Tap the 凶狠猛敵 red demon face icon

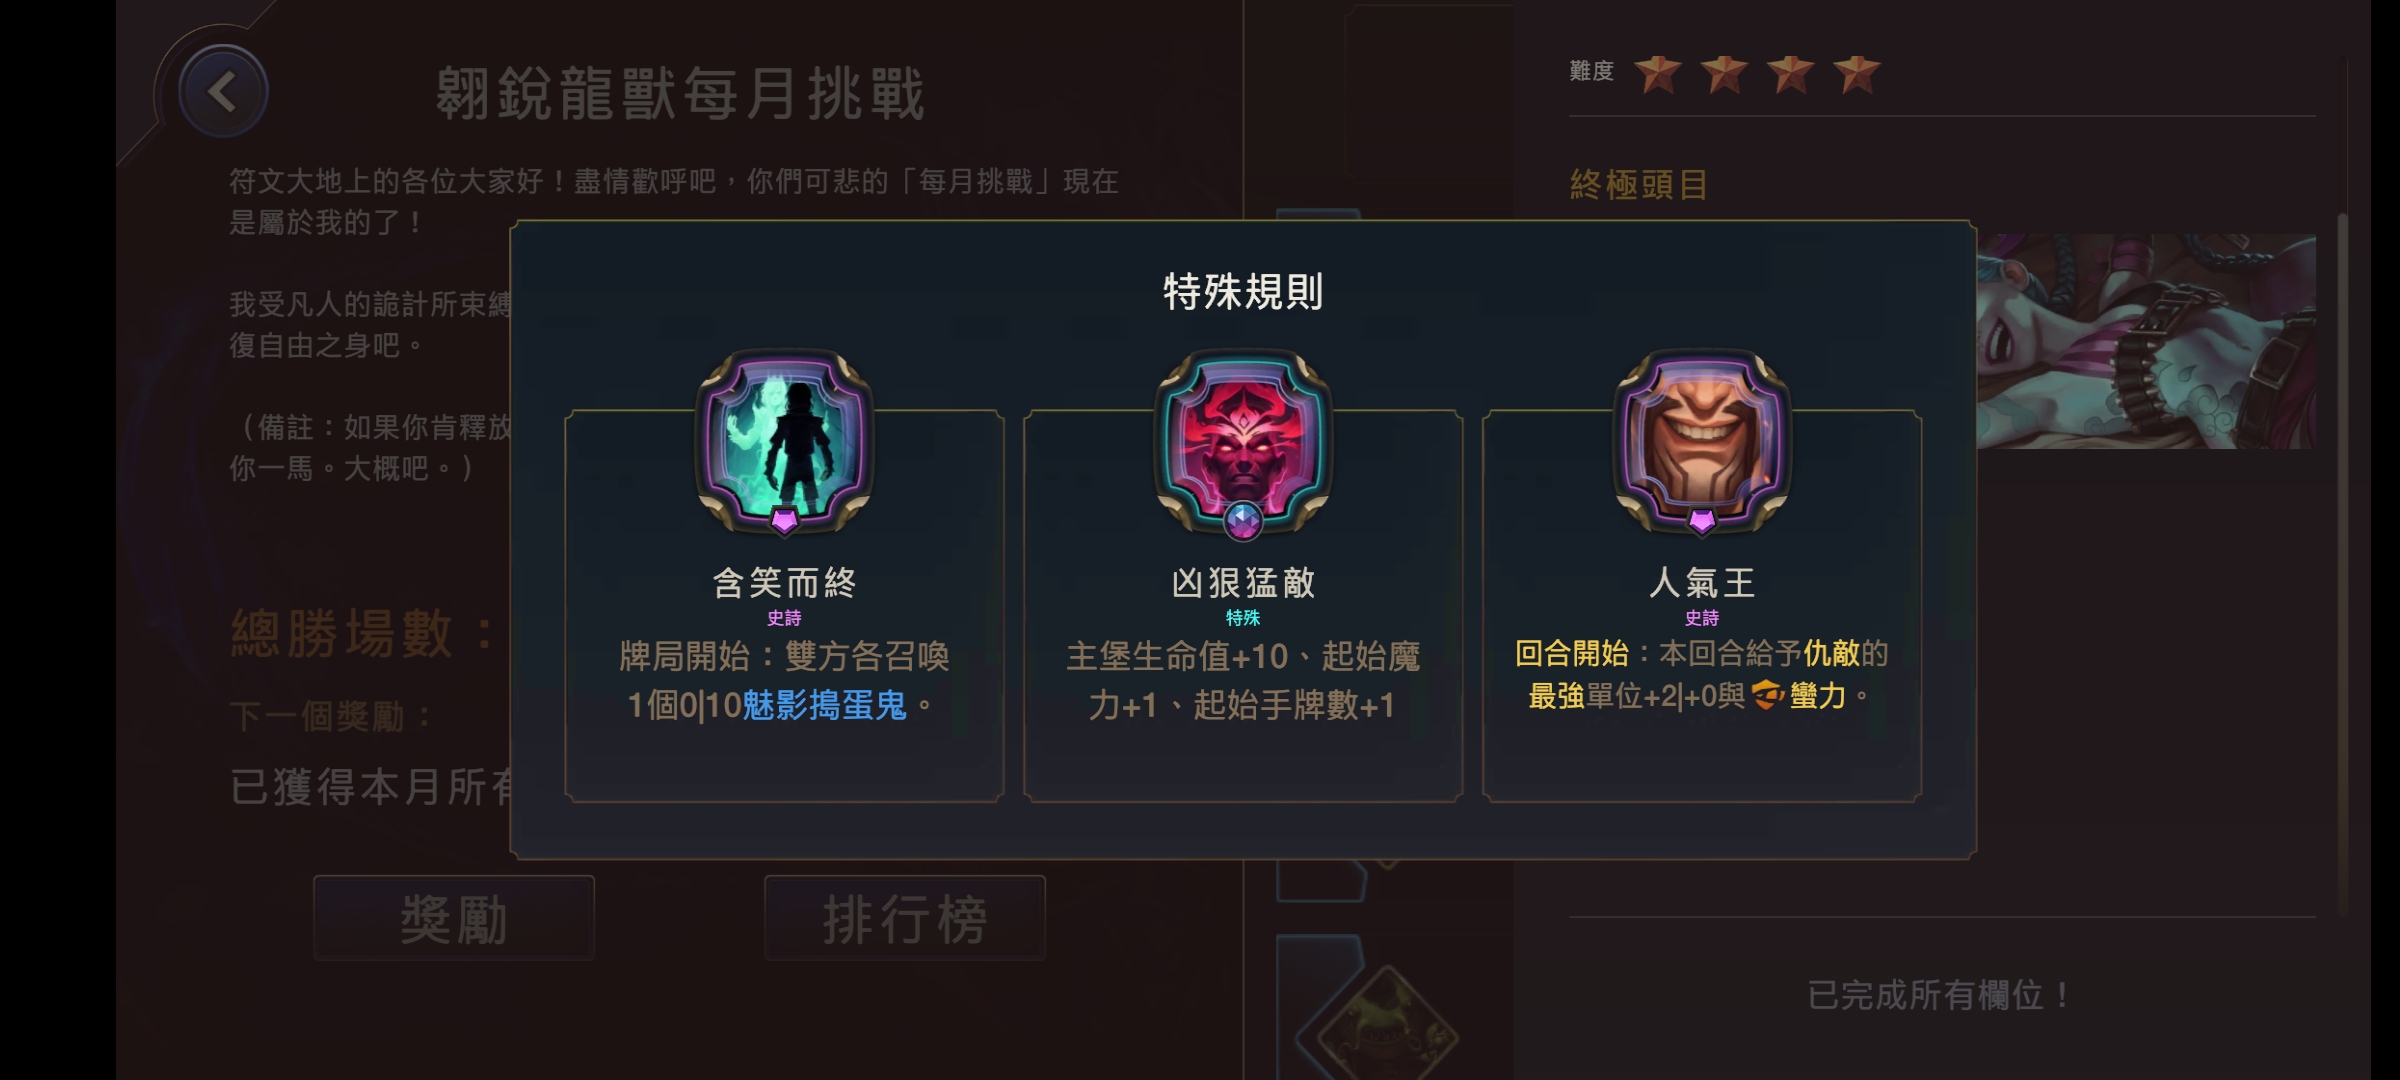1243,440
